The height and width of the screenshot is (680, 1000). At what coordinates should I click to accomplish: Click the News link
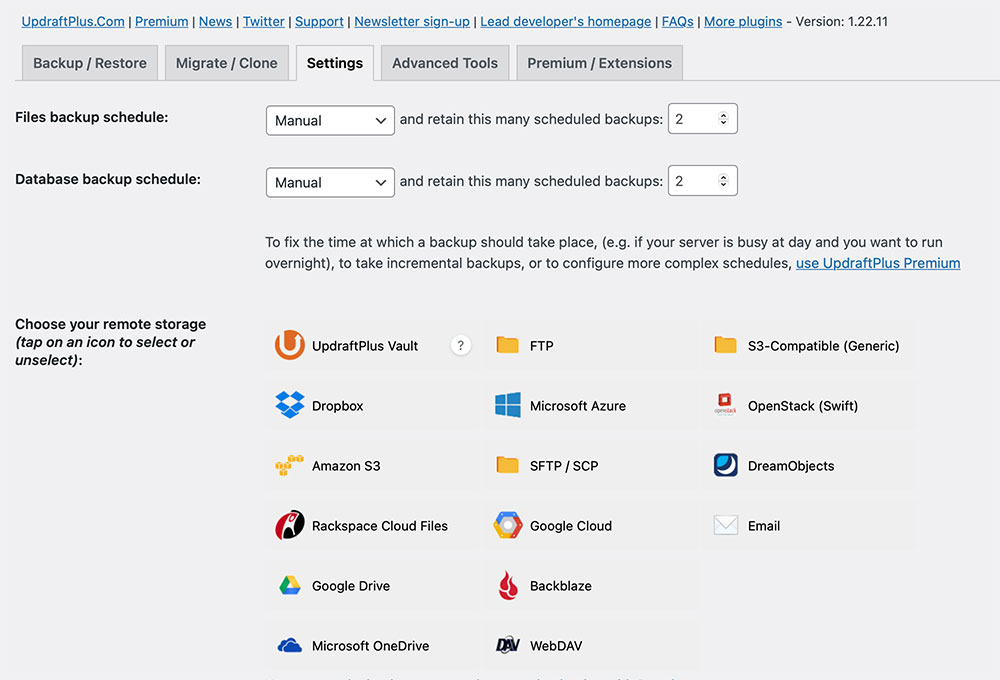tap(216, 21)
